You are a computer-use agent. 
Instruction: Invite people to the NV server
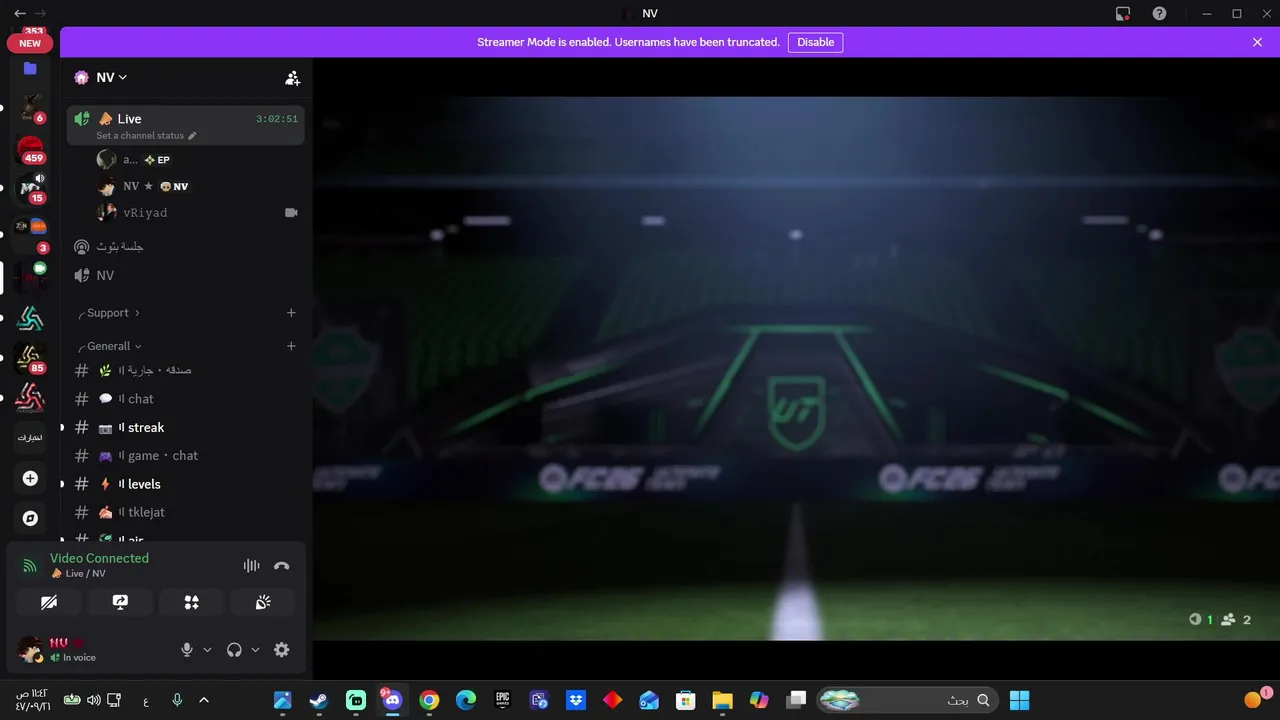(292, 77)
